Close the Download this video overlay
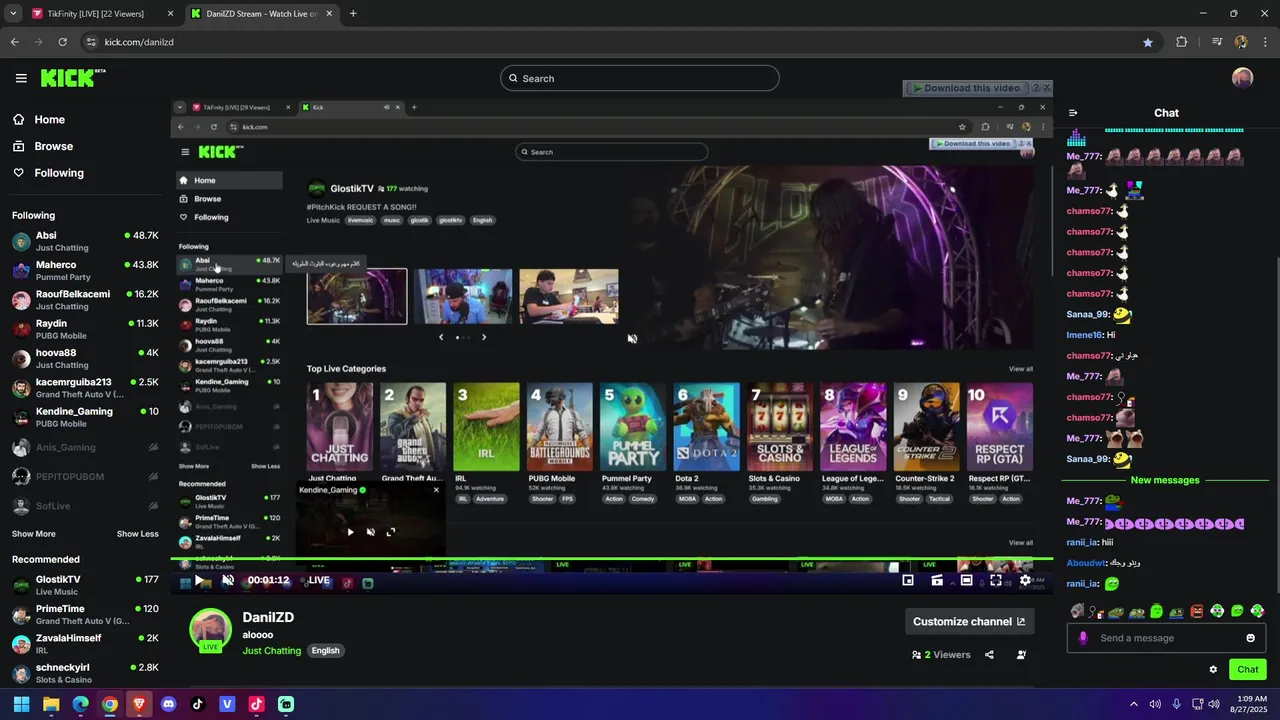The image size is (1280, 720). (1047, 88)
